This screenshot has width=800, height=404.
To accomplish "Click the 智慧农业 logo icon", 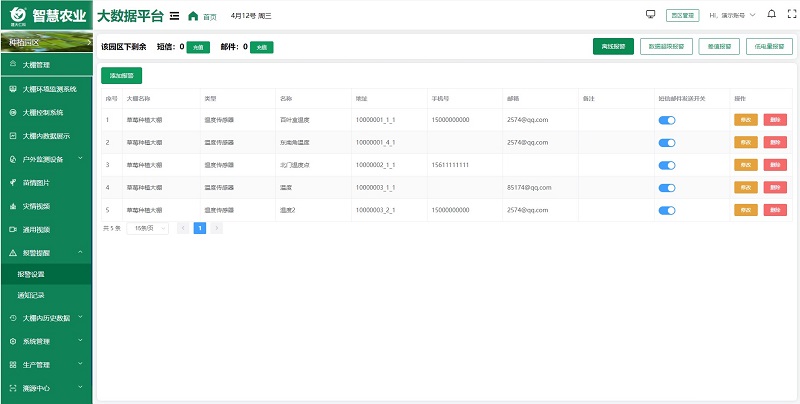I will (x=14, y=16).
